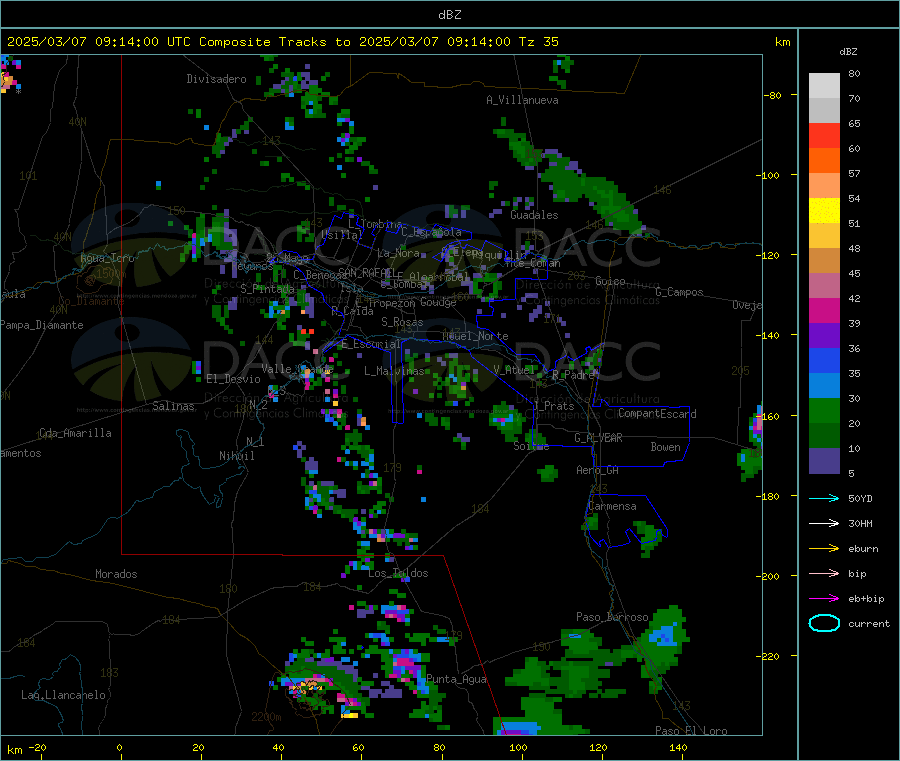Viewport: 900px width, 761px height.
Task: Click the Los_Toldos place label
Action: click(x=398, y=573)
